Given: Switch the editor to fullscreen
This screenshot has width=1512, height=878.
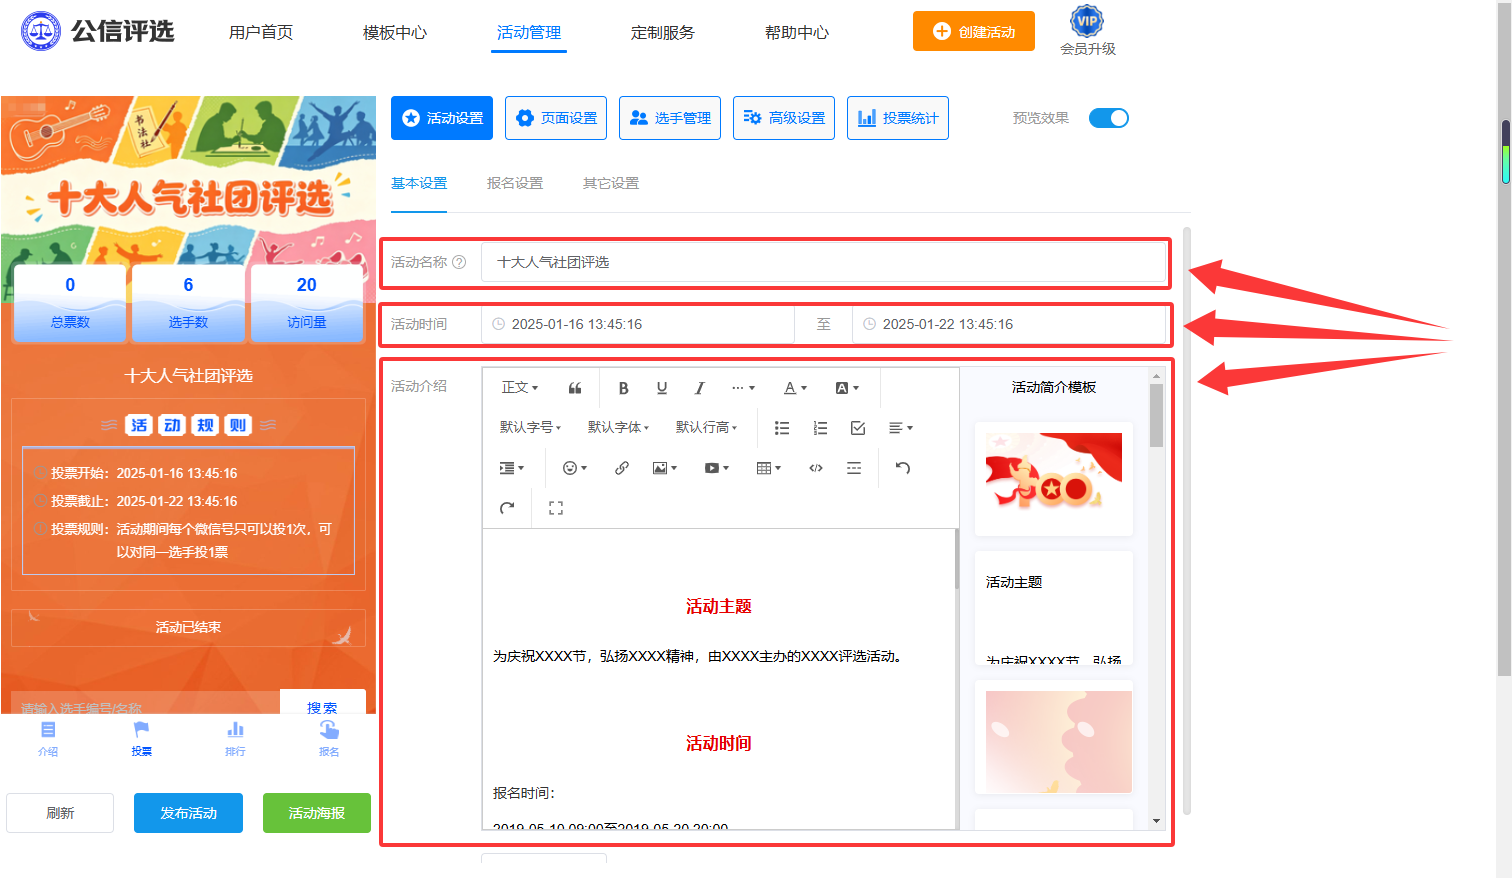Looking at the screenshot, I should click(x=556, y=508).
